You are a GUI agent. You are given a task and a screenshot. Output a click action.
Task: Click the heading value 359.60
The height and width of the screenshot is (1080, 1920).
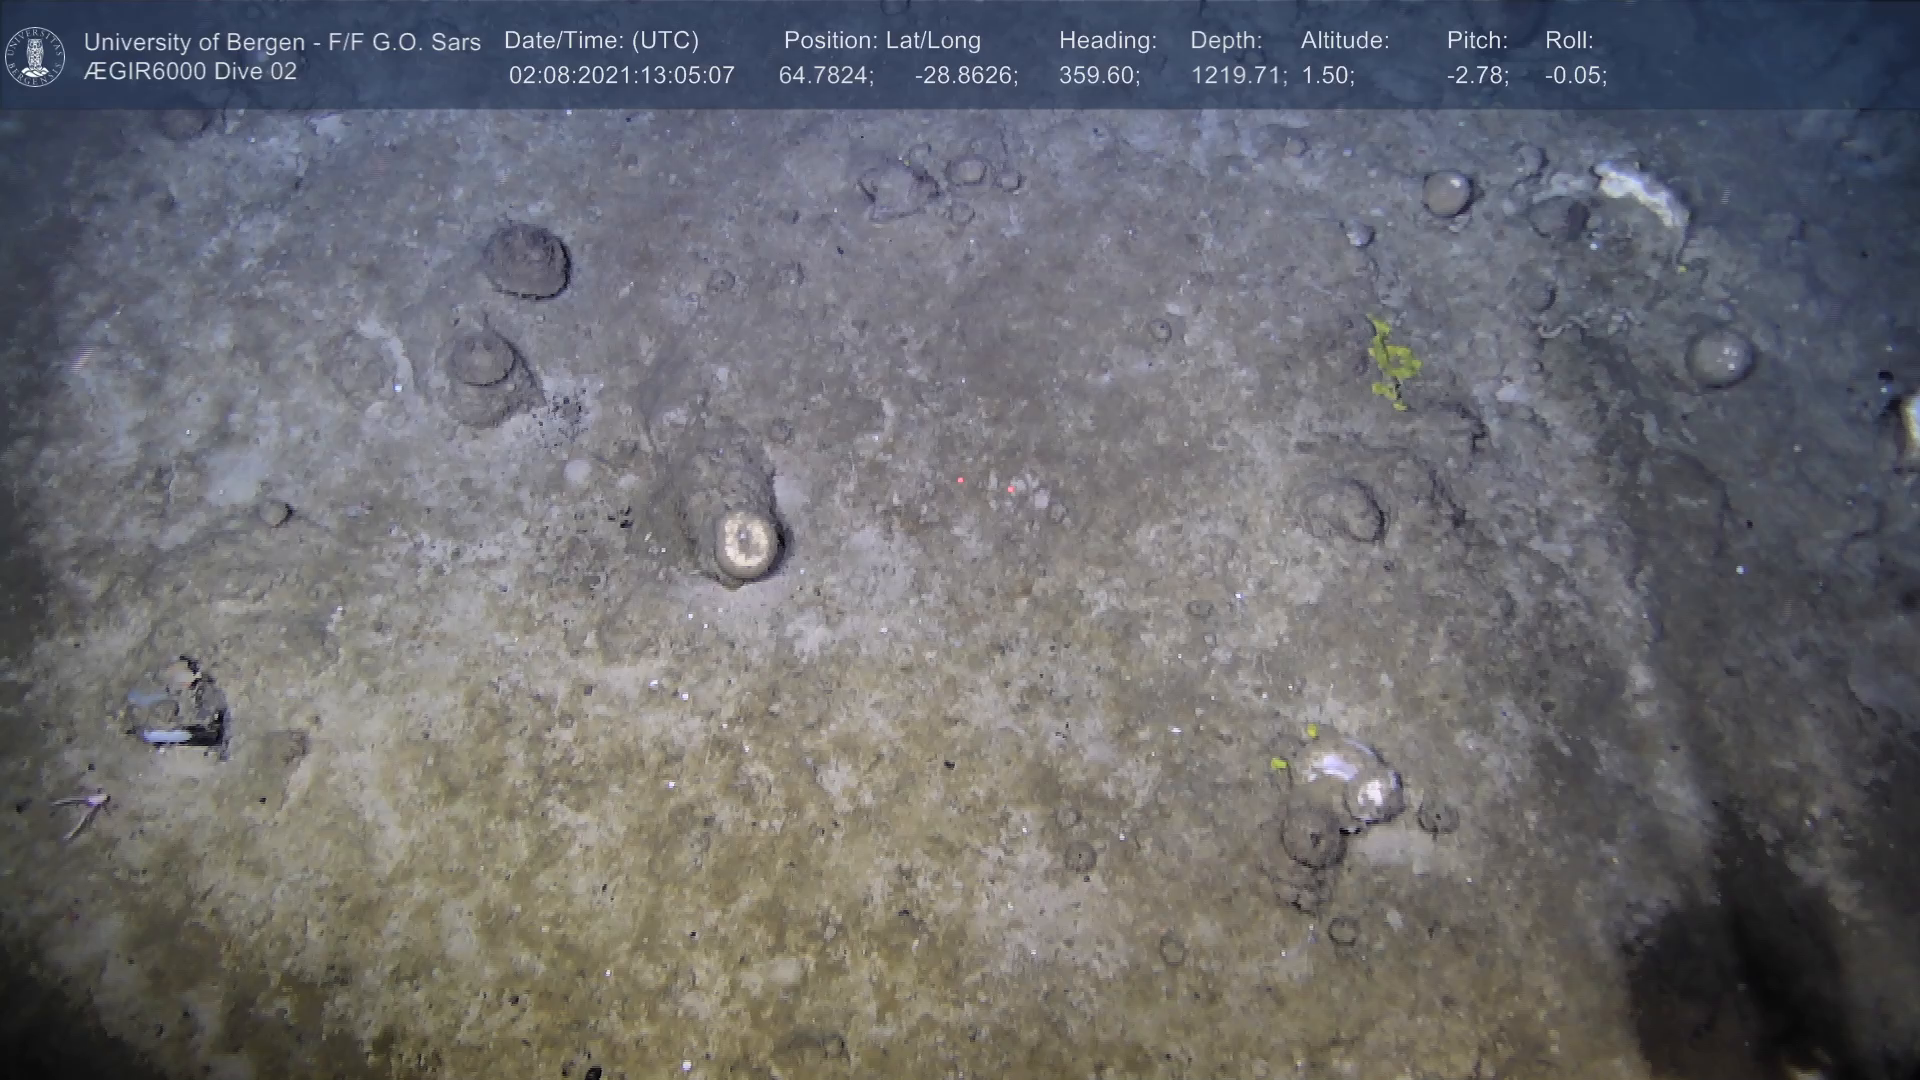[1098, 76]
